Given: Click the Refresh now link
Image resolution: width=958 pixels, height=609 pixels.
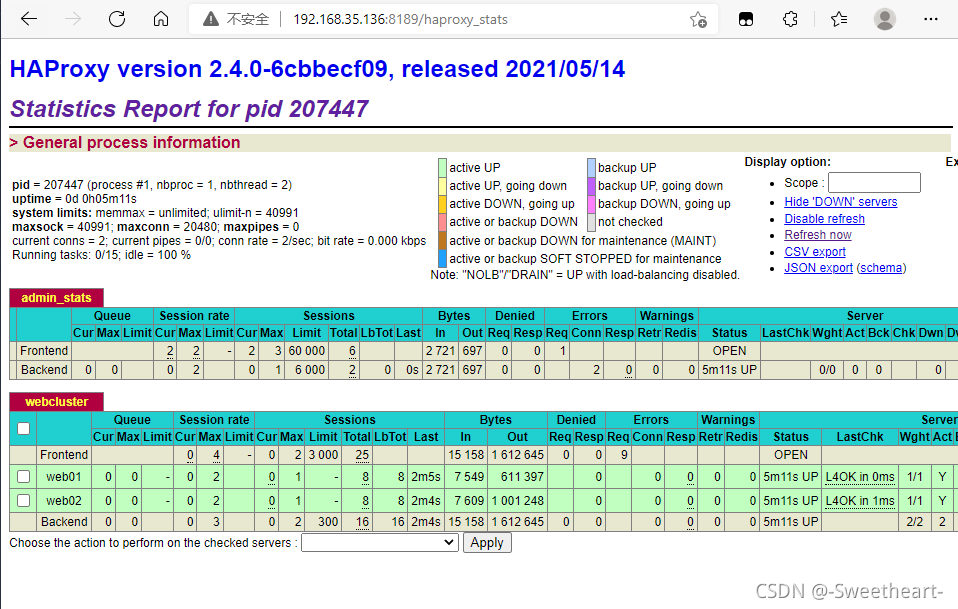Looking at the screenshot, I should 817,235.
